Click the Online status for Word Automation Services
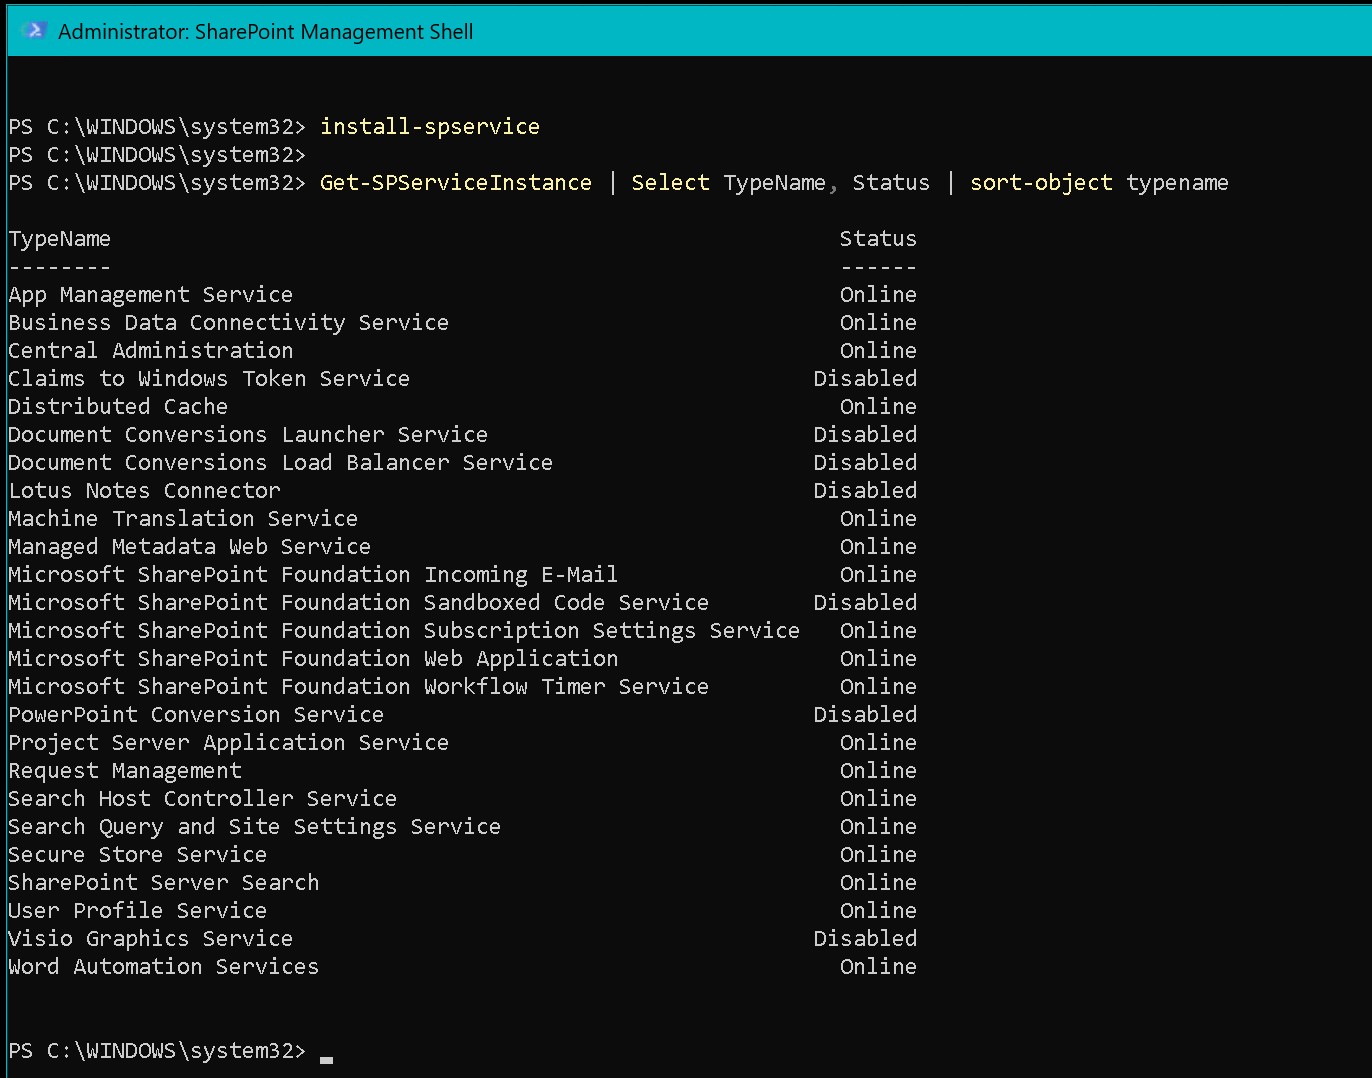 878,967
